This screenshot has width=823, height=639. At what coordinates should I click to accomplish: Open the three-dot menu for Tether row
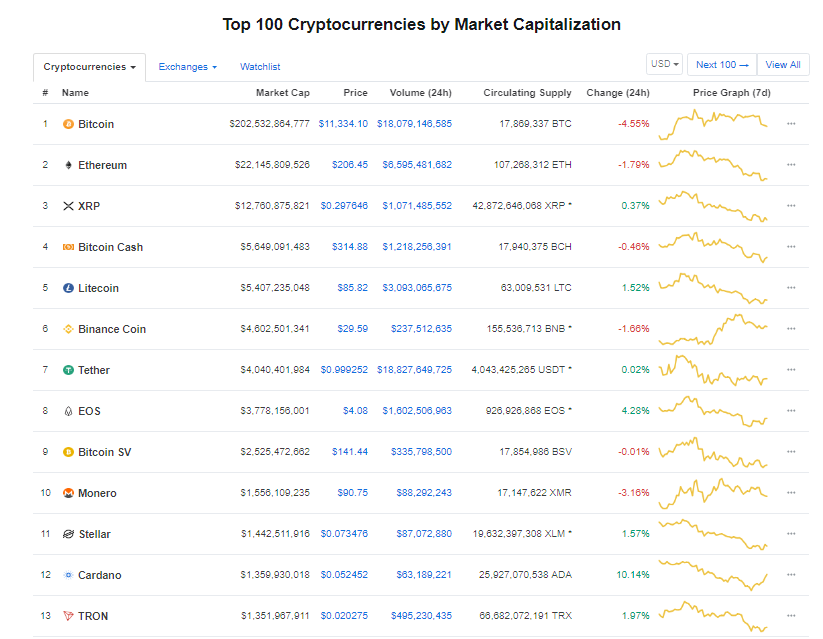791,370
